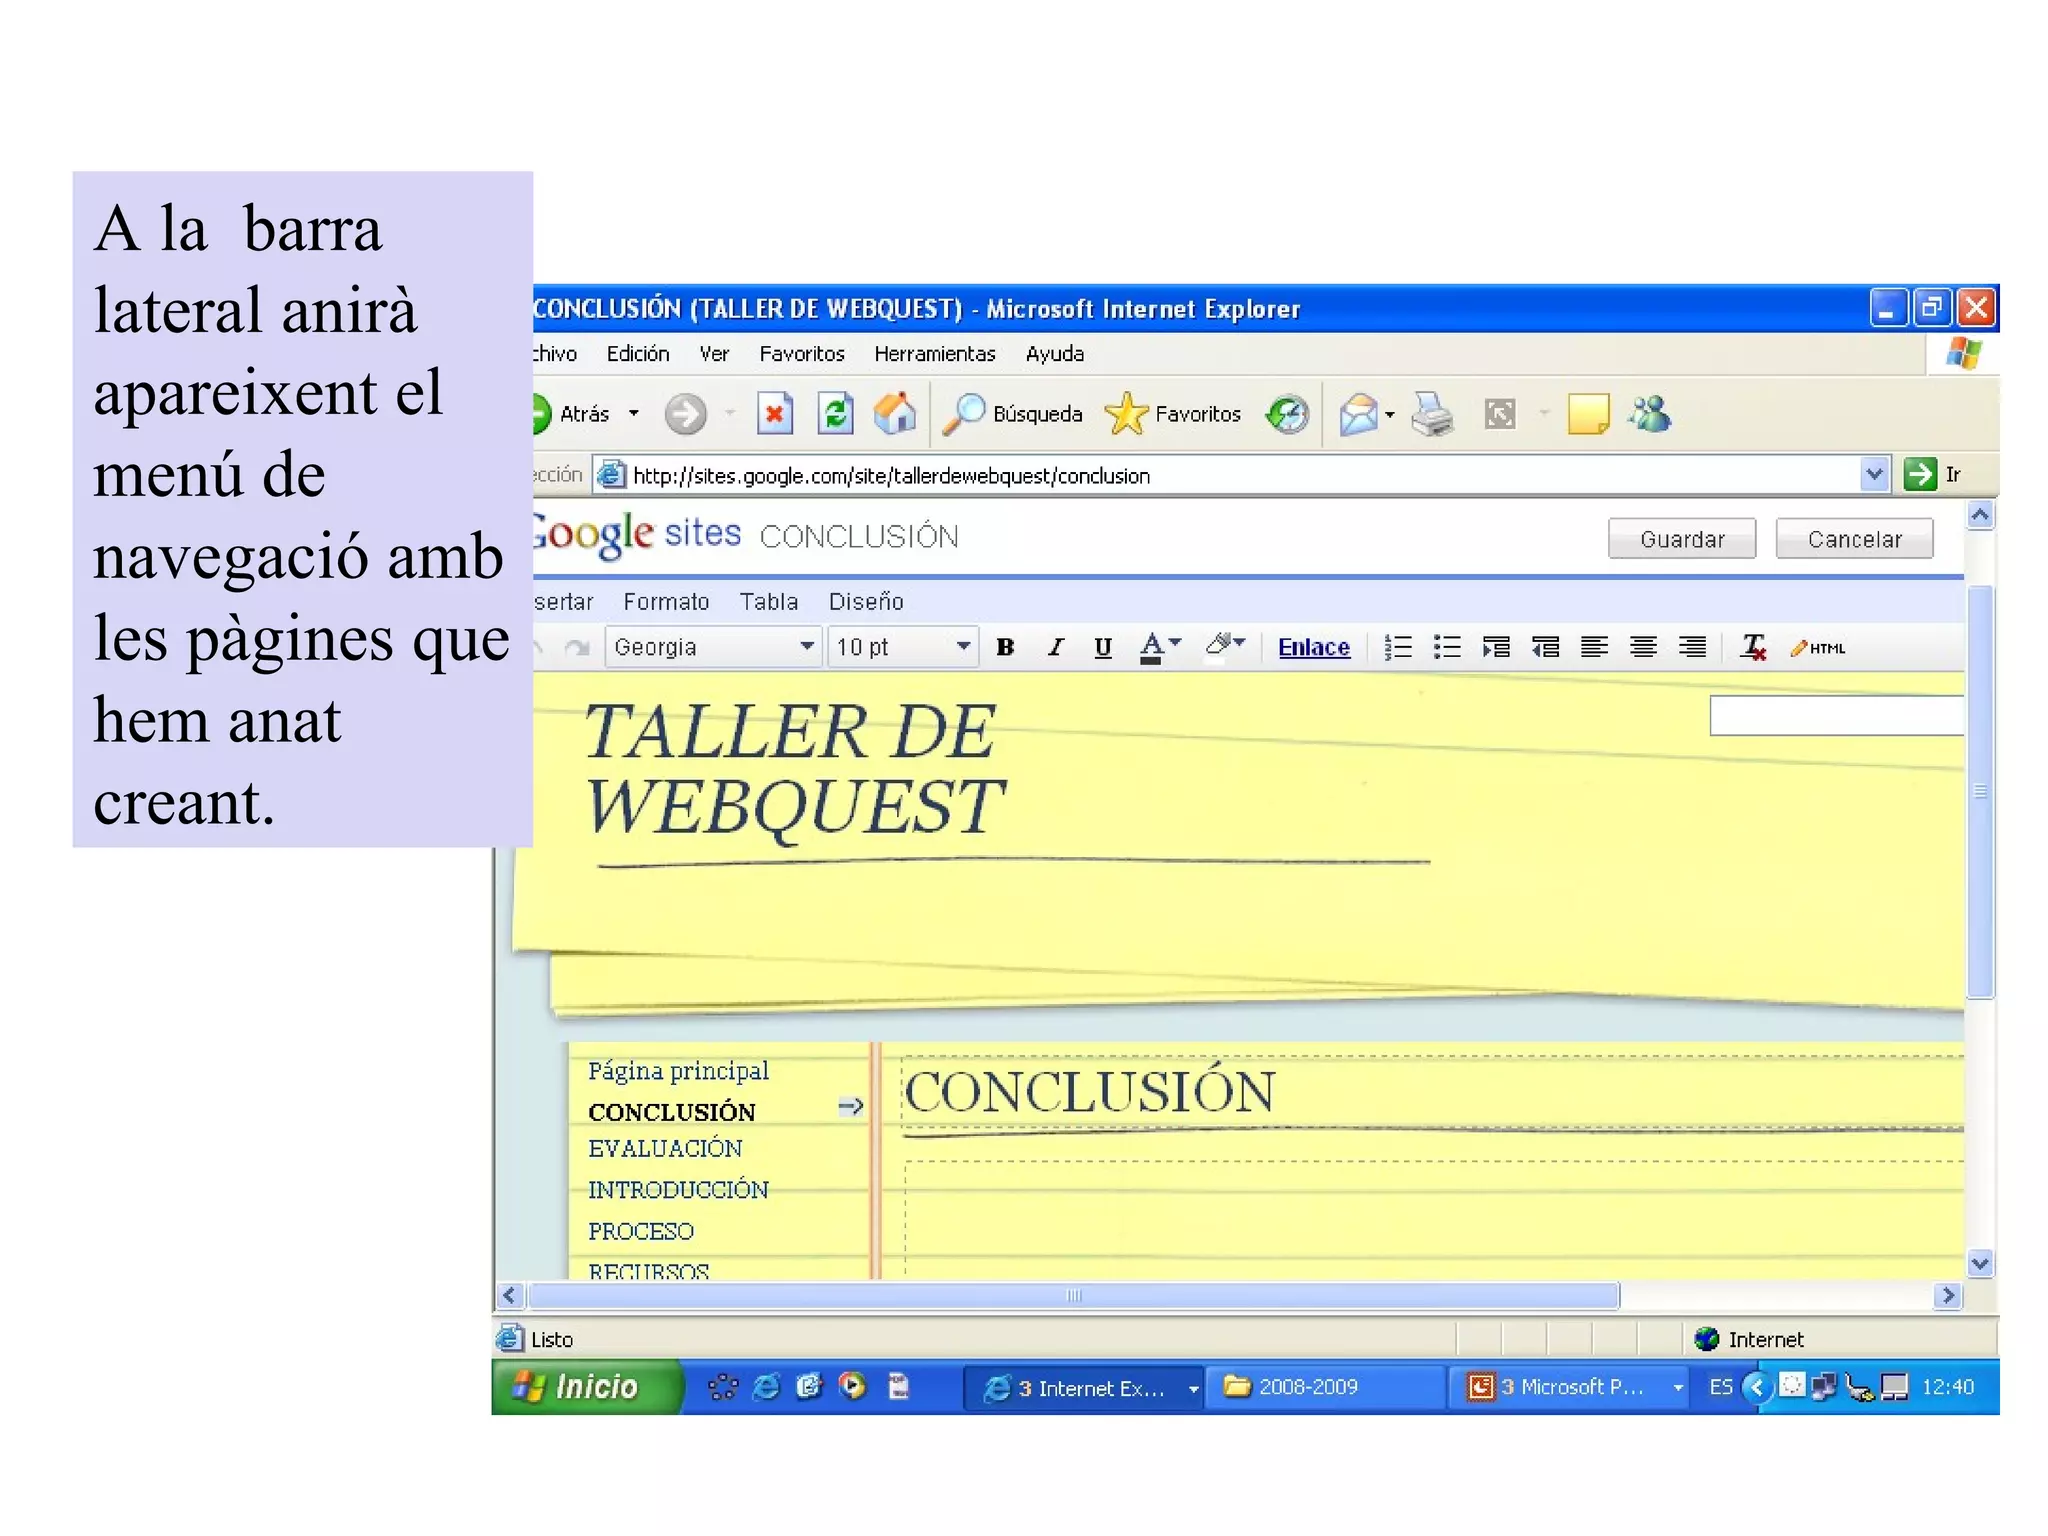The image size is (2048, 1536).
Task: Open the 10 pt font size dropdown
Action: pos(902,647)
